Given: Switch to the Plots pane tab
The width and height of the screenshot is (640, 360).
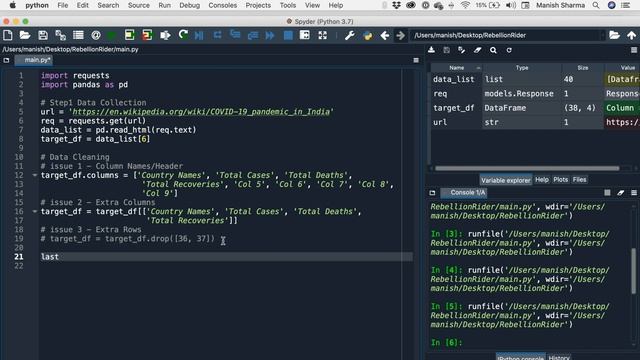Looking at the screenshot, I should click(560, 180).
